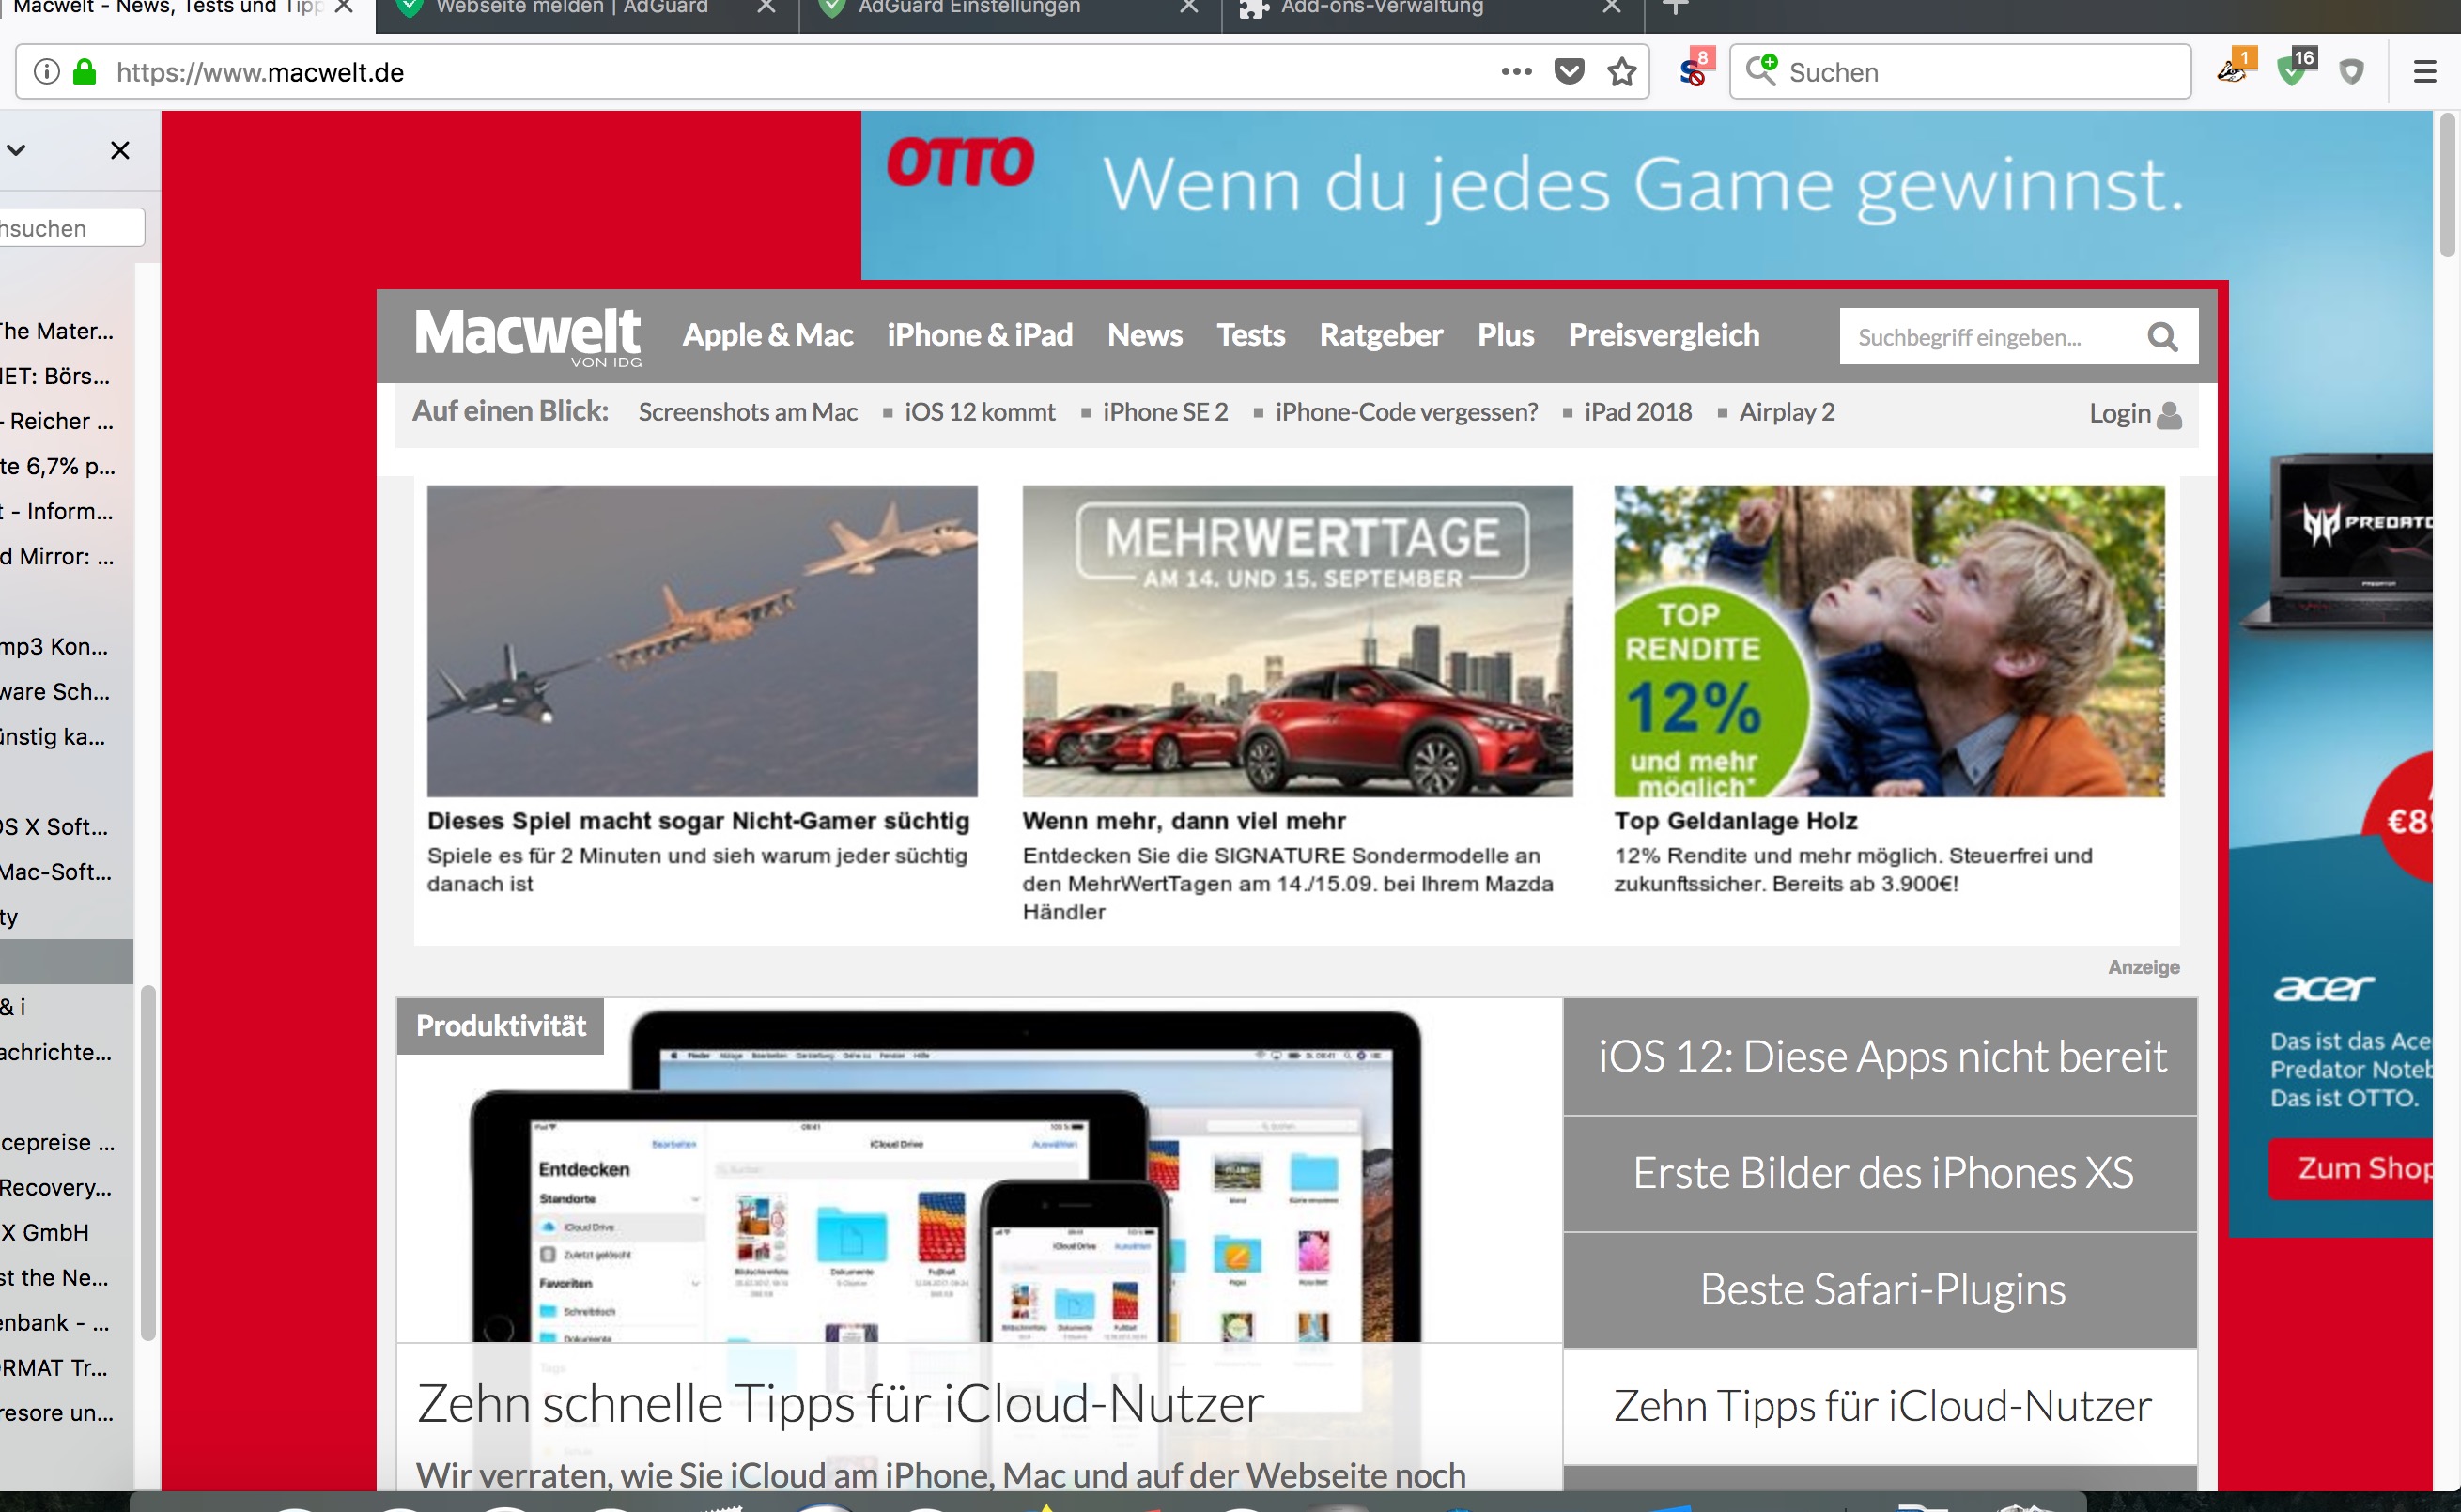Start the Macwelt search via the magnifier icon
2461x1512 pixels.
2163,336
